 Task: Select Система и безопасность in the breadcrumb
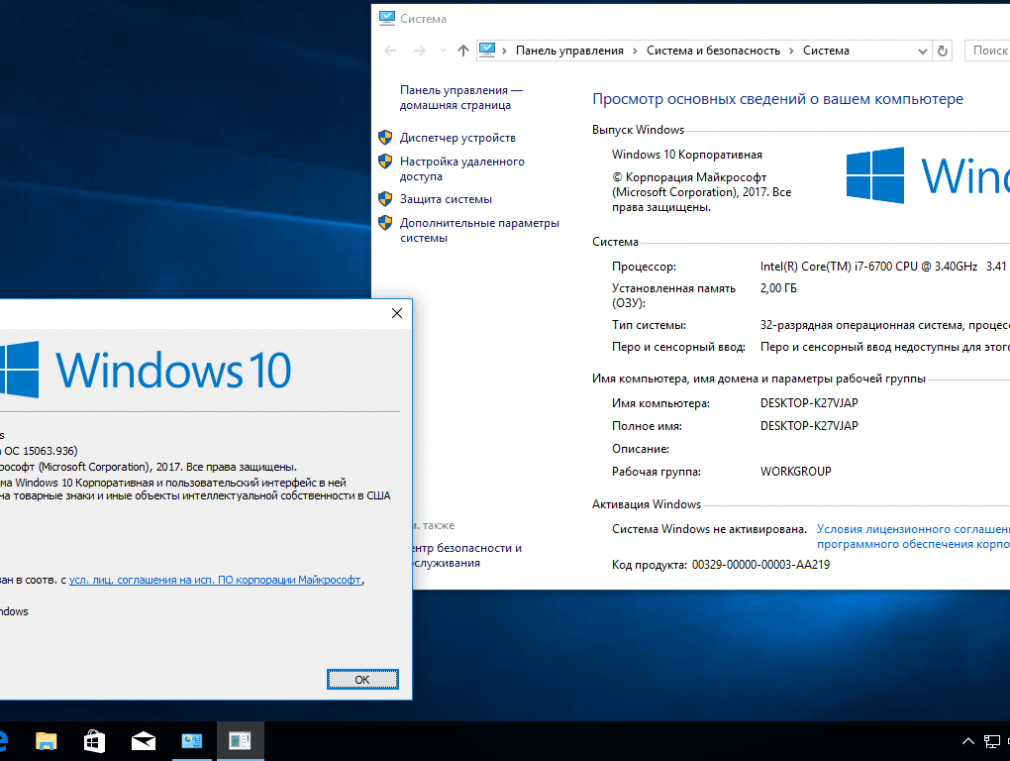[x=713, y=50]
